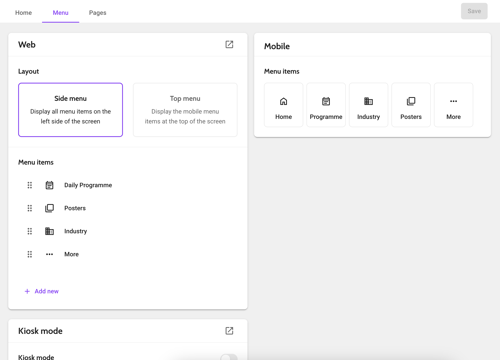This screenshot has width=500, height=360.
Task: Open the Web panel external link icon
Action: 229,44
